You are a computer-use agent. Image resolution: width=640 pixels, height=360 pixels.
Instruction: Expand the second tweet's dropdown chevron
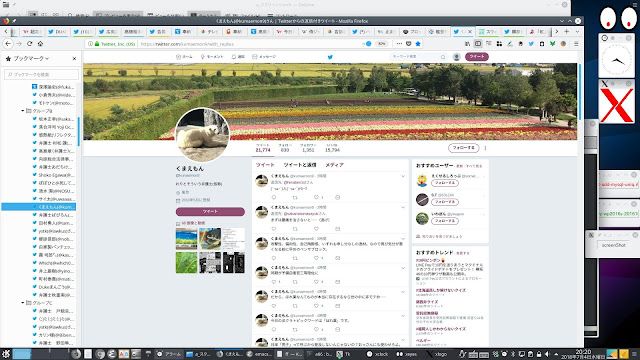click(403, 208)
